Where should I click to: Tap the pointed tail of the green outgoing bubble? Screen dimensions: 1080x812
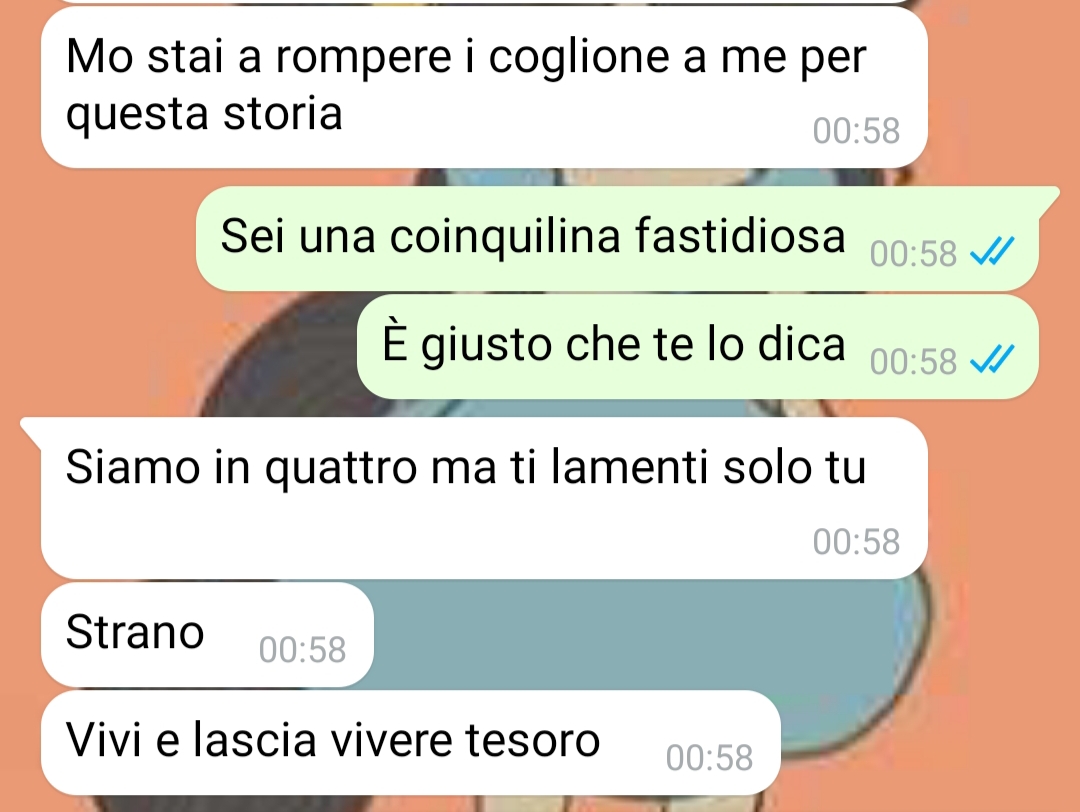click(x=1048, y=196)
